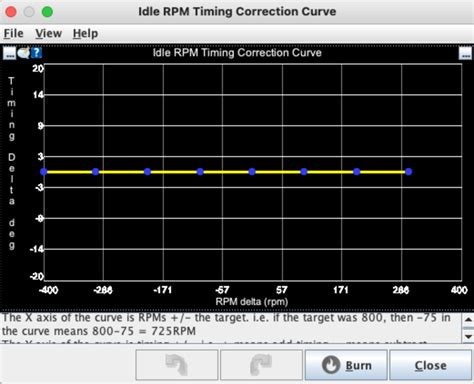
Task: Click the Burn button
Action: tap(346, 365)
